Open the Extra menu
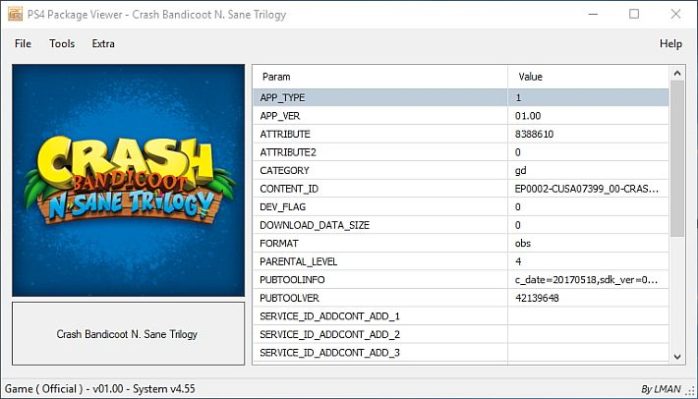Screen dimensions: 698x399 tap(103, 44)
